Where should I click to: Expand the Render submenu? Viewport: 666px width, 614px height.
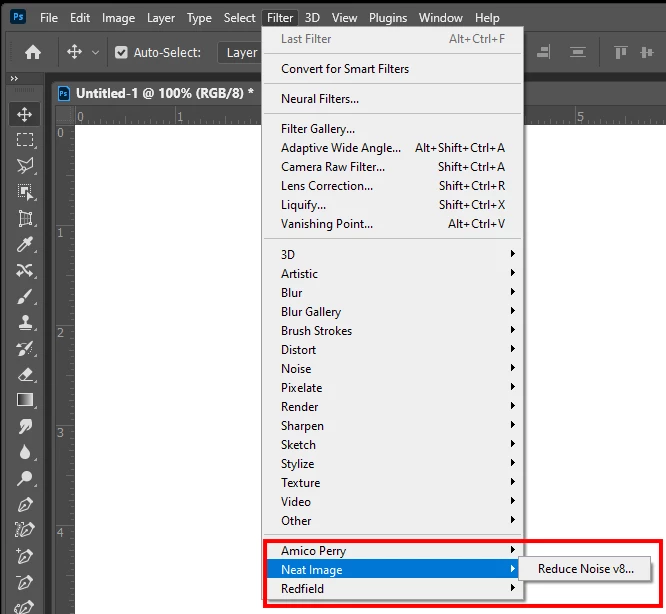tap(392, 406)
